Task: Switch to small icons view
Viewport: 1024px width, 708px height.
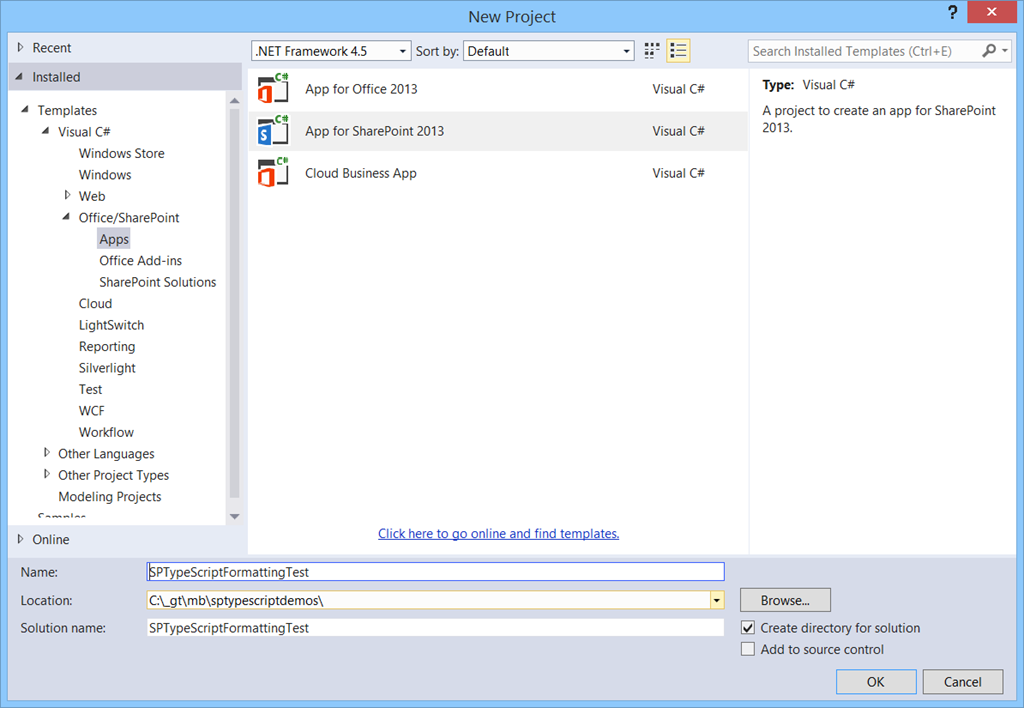Action: [652, 51]
